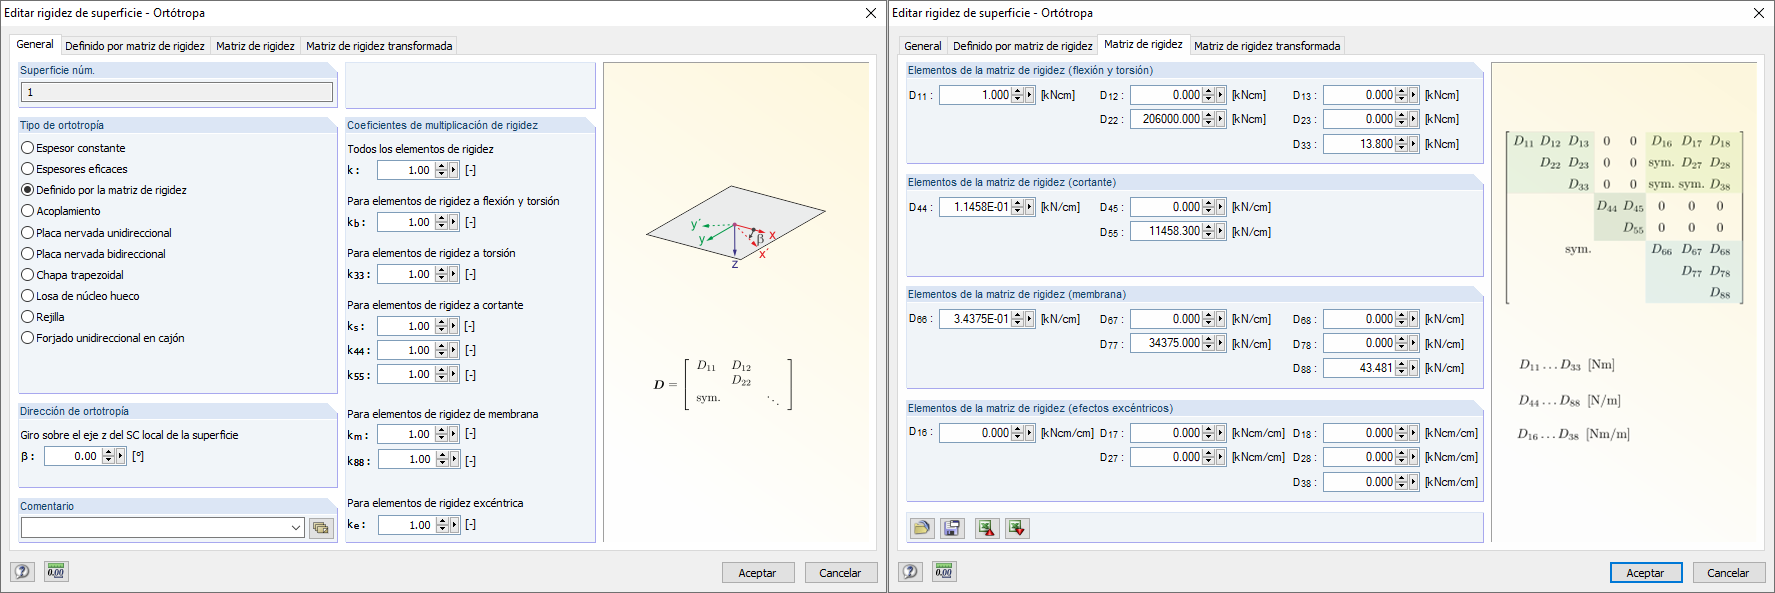Choose Forjado unidireccional en cajón
1775x593 pixels.
pos(103,338)
